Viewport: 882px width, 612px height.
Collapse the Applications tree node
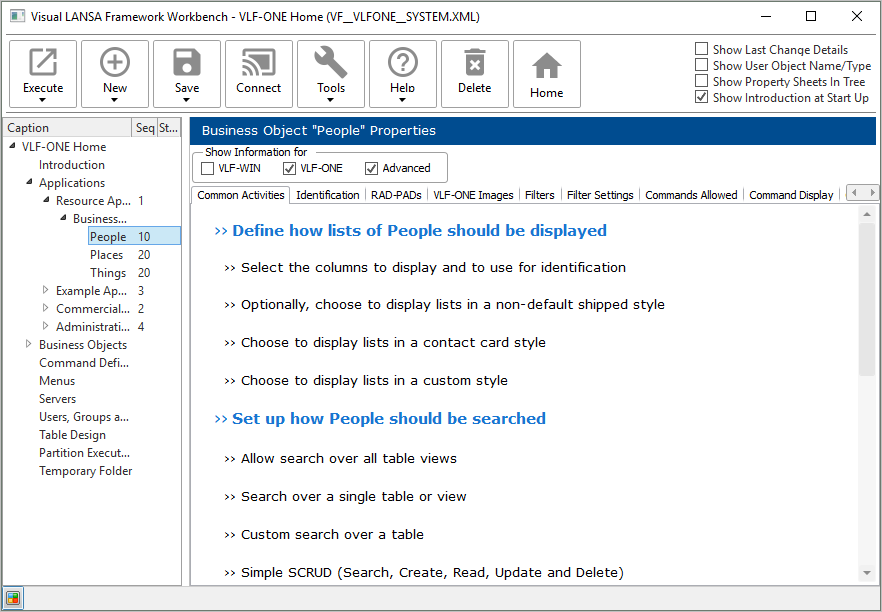click(x=29, y=183)
